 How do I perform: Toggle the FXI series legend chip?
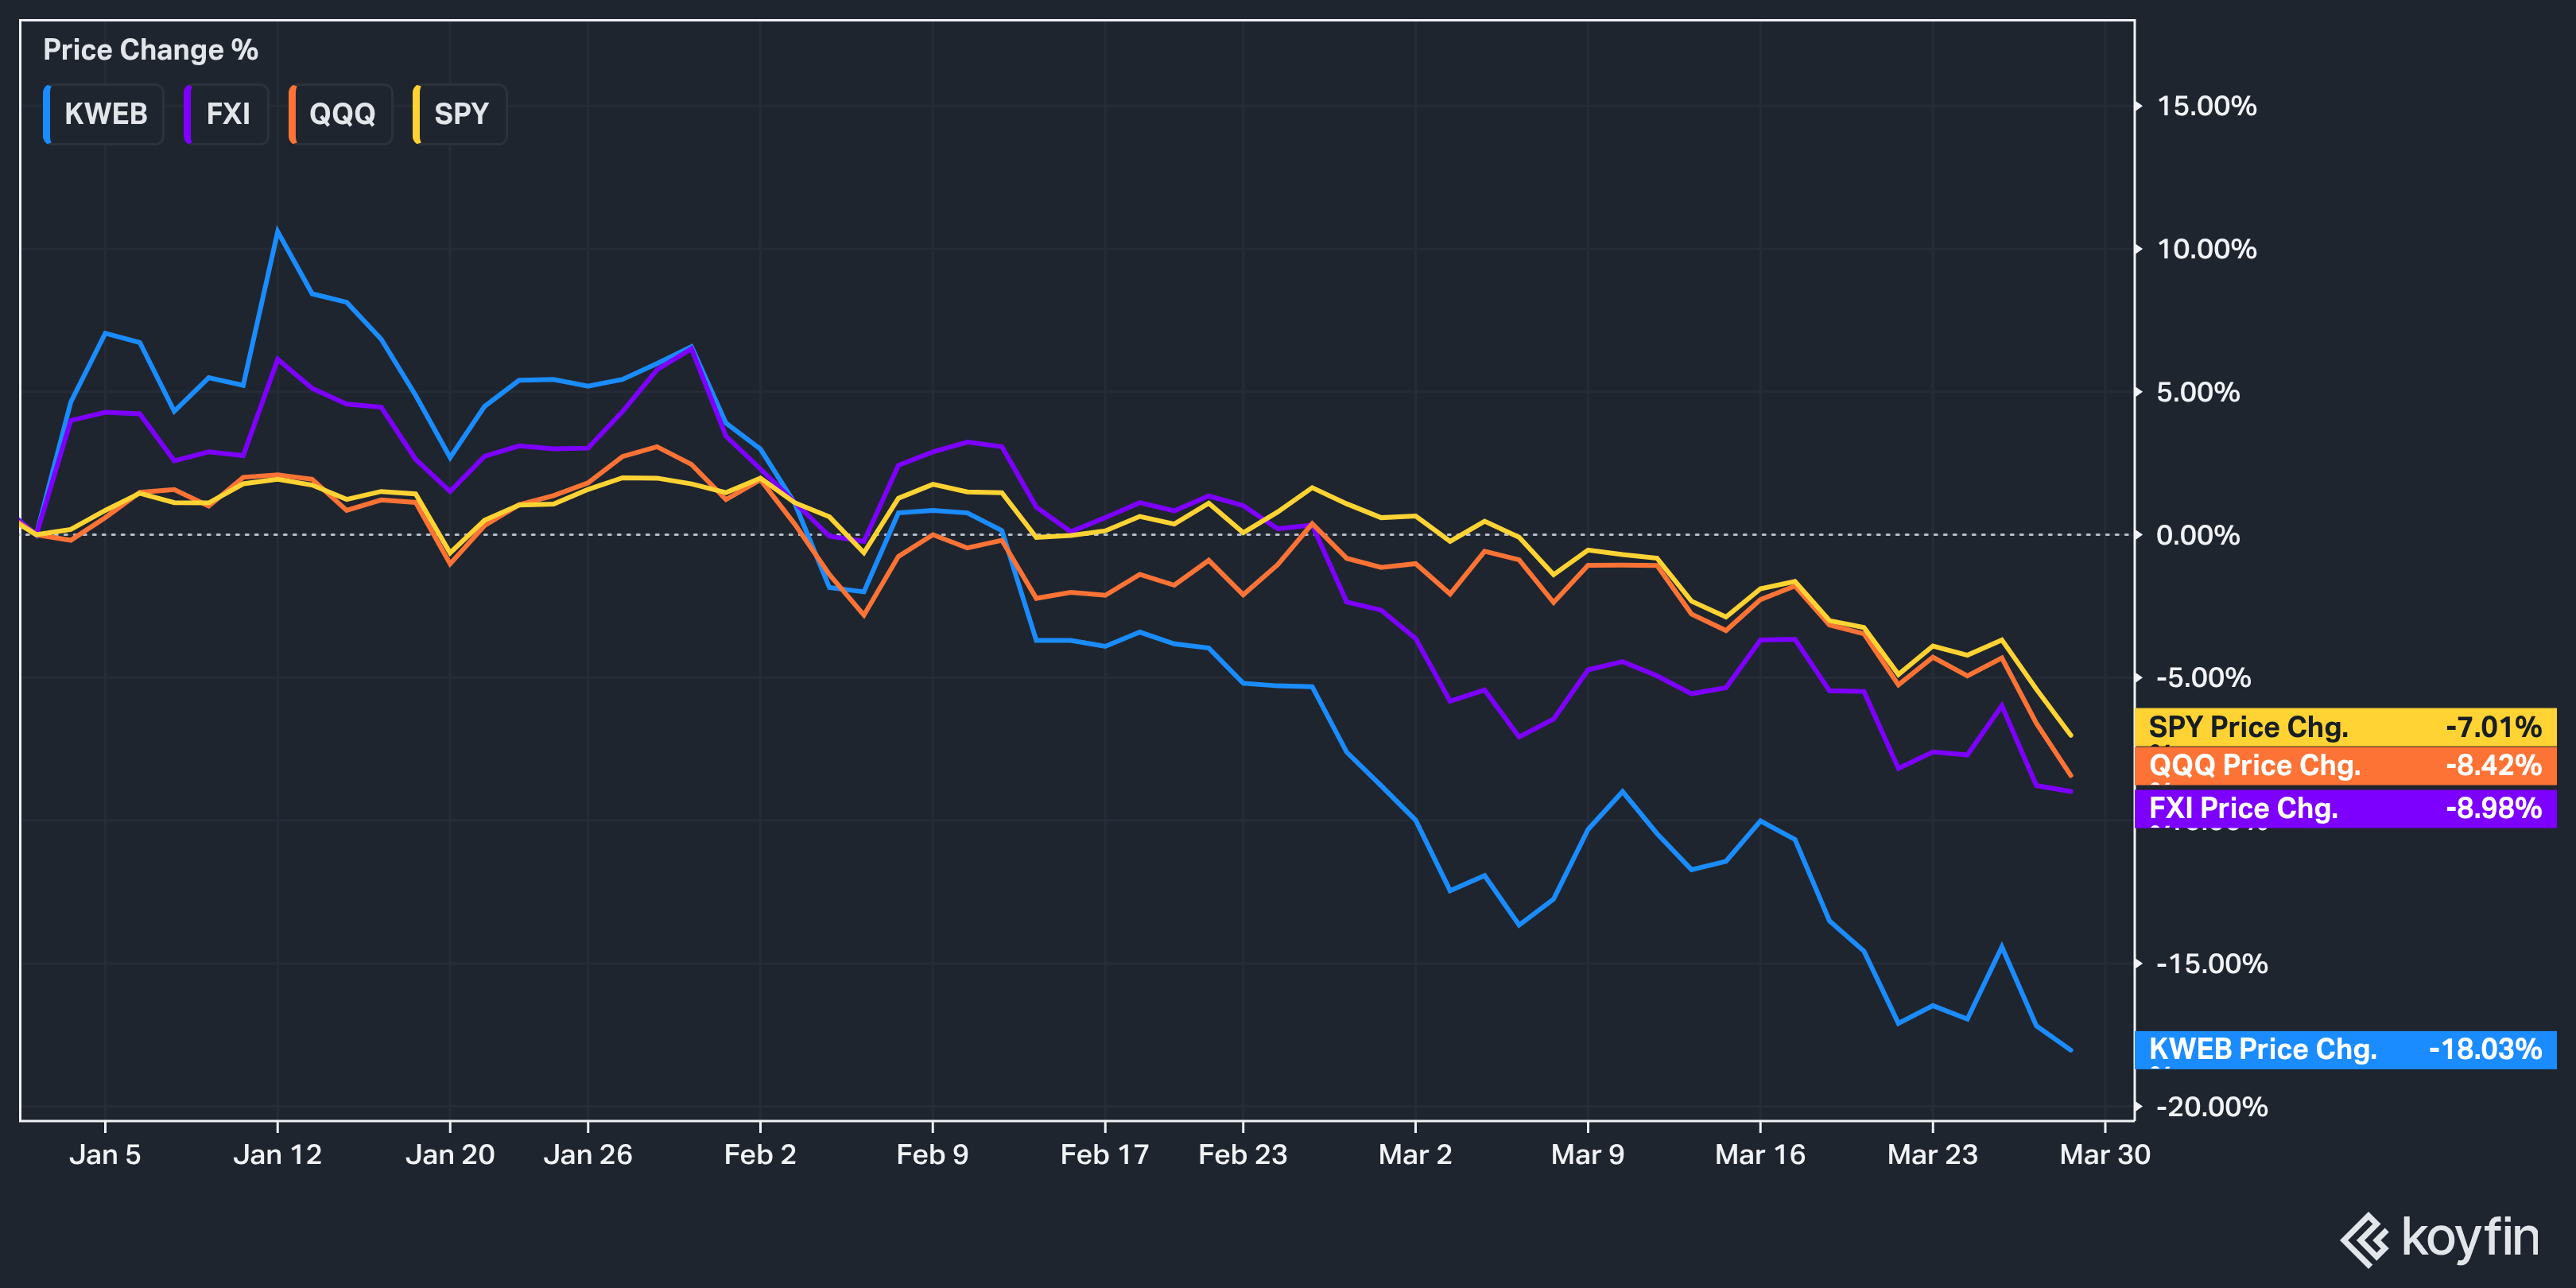coord(227,114)
